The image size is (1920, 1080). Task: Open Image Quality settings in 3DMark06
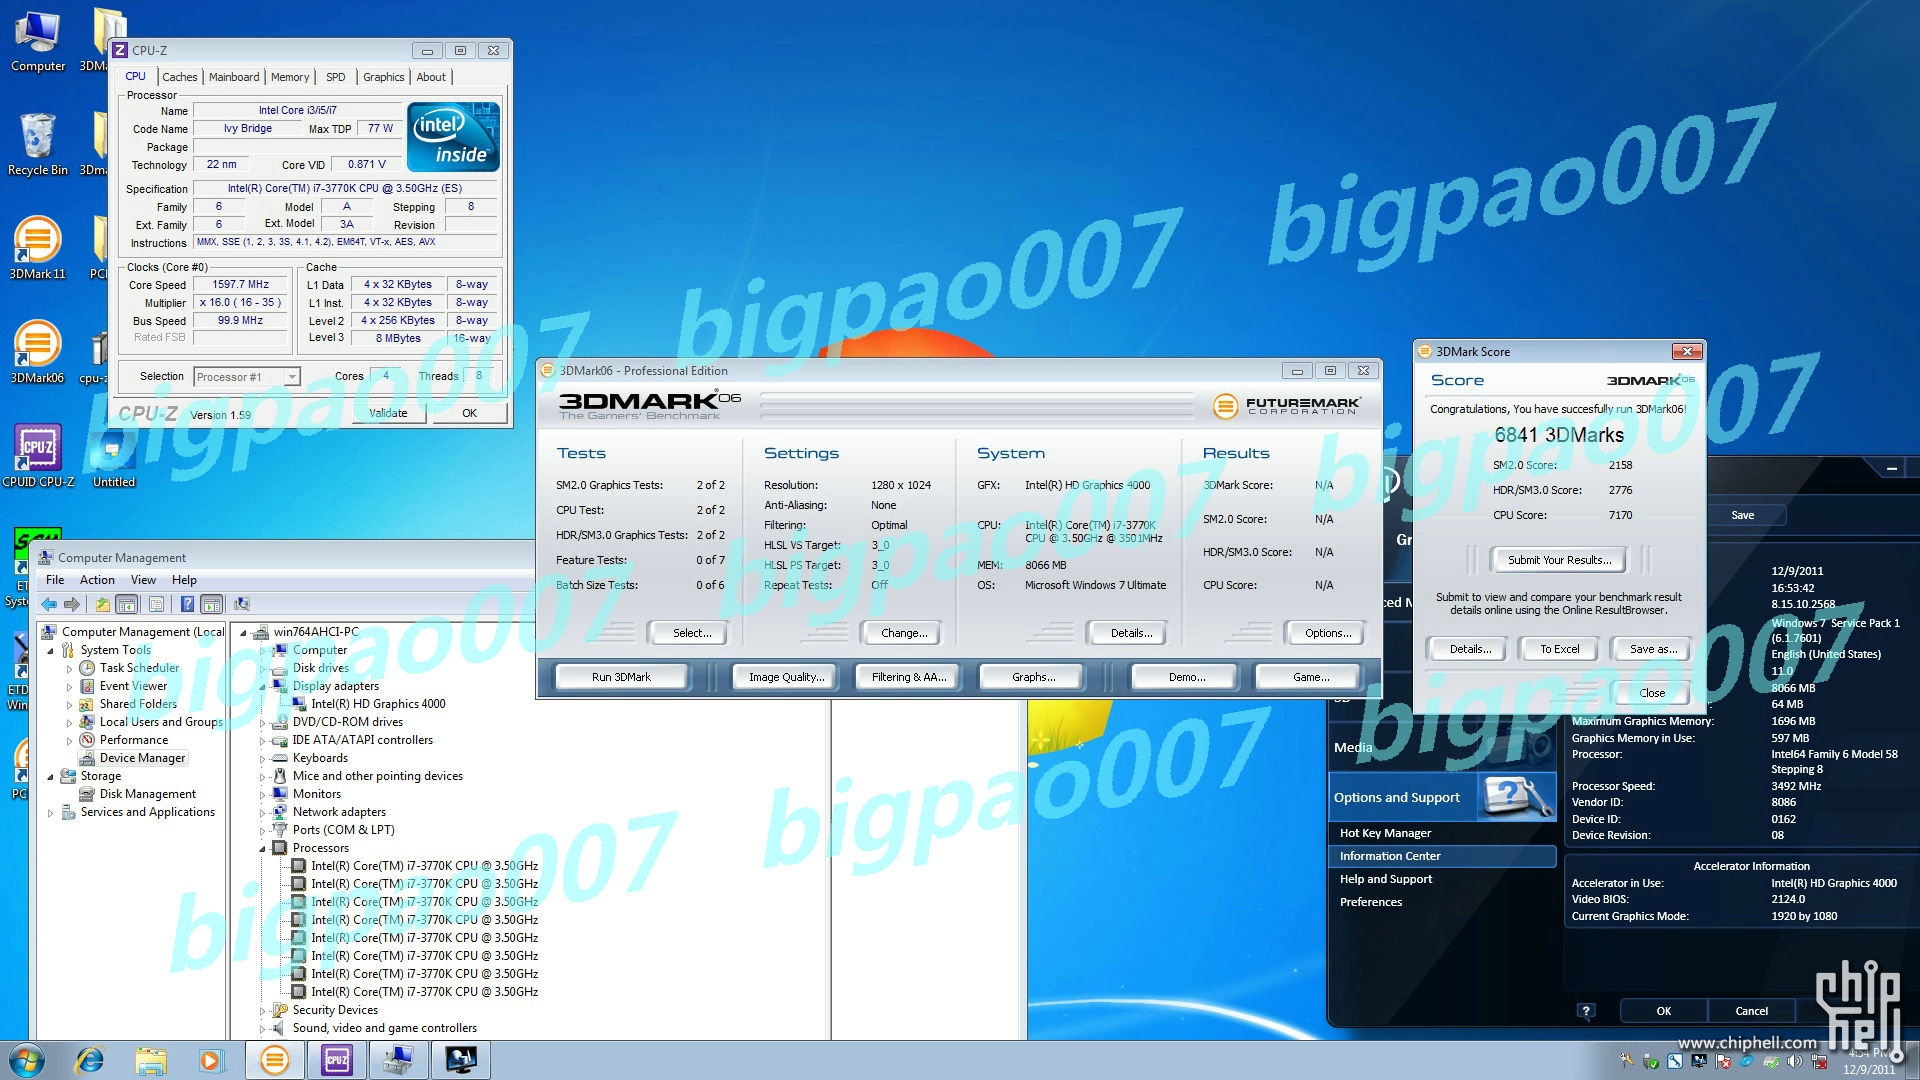tap(785, 675)
